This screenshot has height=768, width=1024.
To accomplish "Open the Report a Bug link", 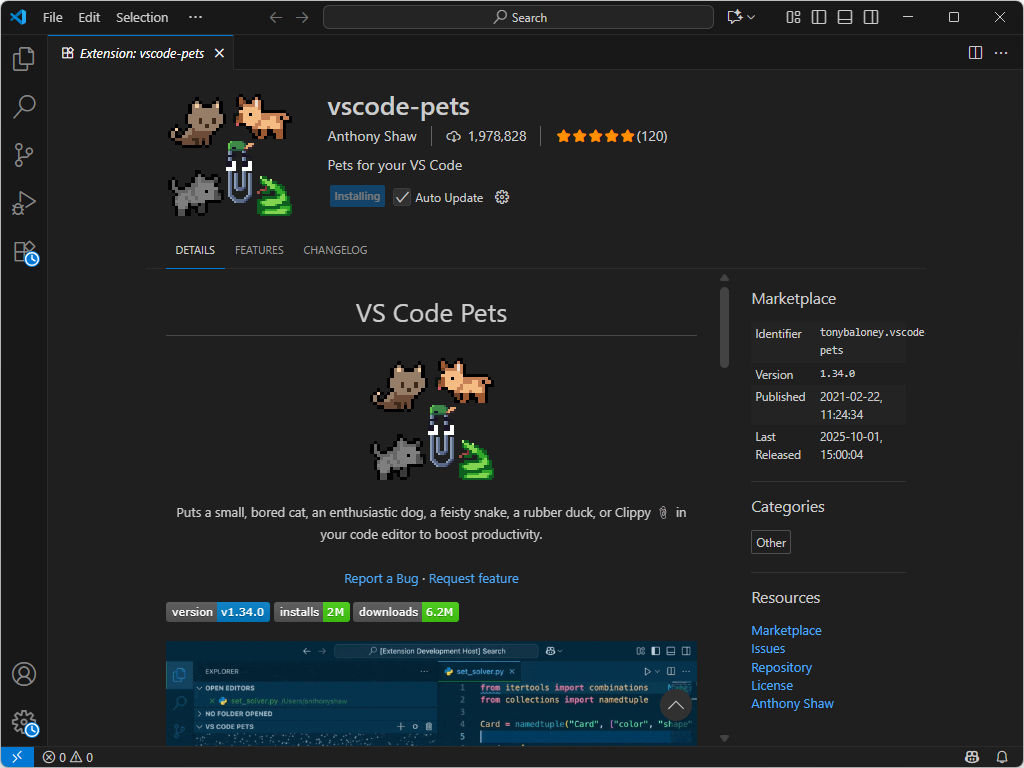I will (381, 578).
